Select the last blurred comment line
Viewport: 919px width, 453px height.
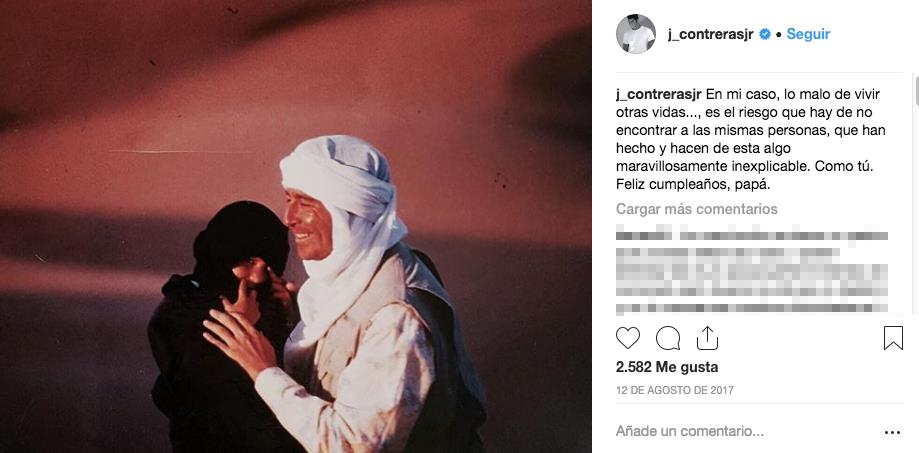coord(752,308)
